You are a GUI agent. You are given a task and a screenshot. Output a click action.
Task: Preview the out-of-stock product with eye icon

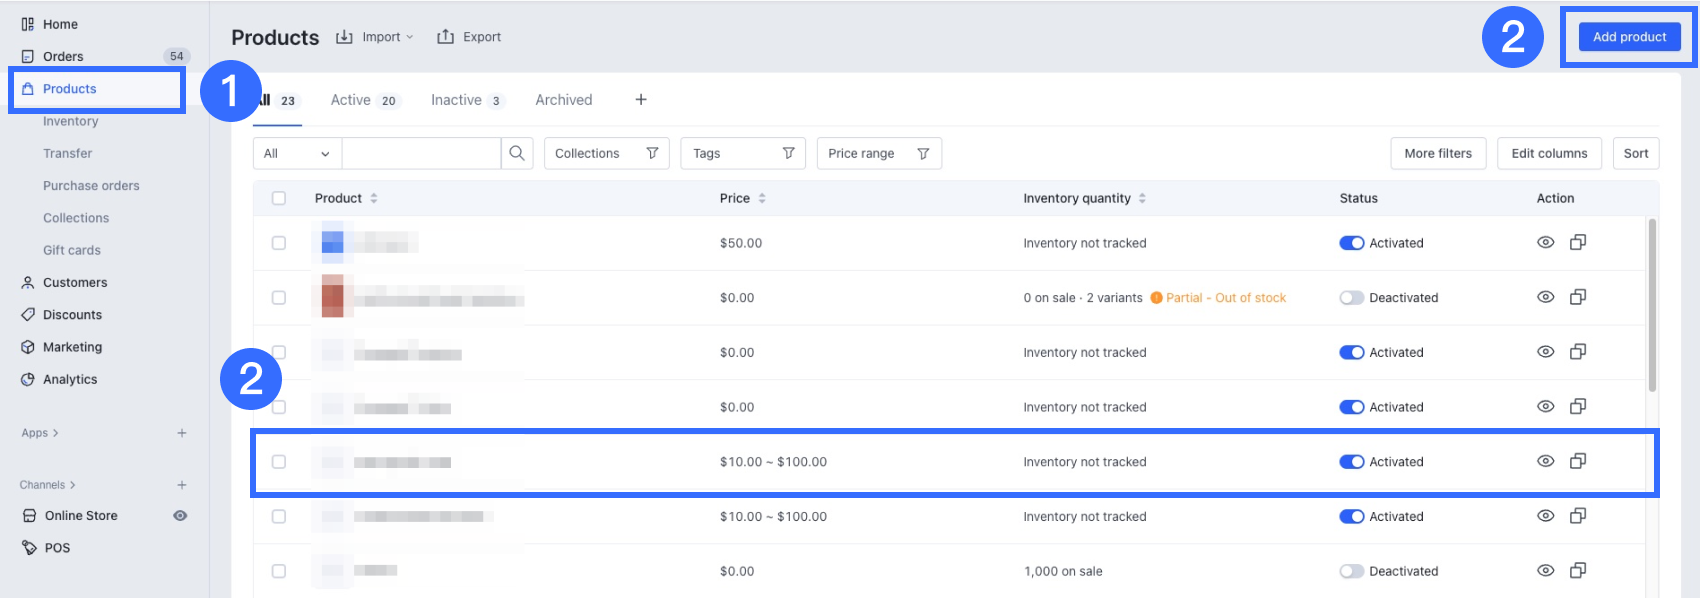coord(1546,298)
